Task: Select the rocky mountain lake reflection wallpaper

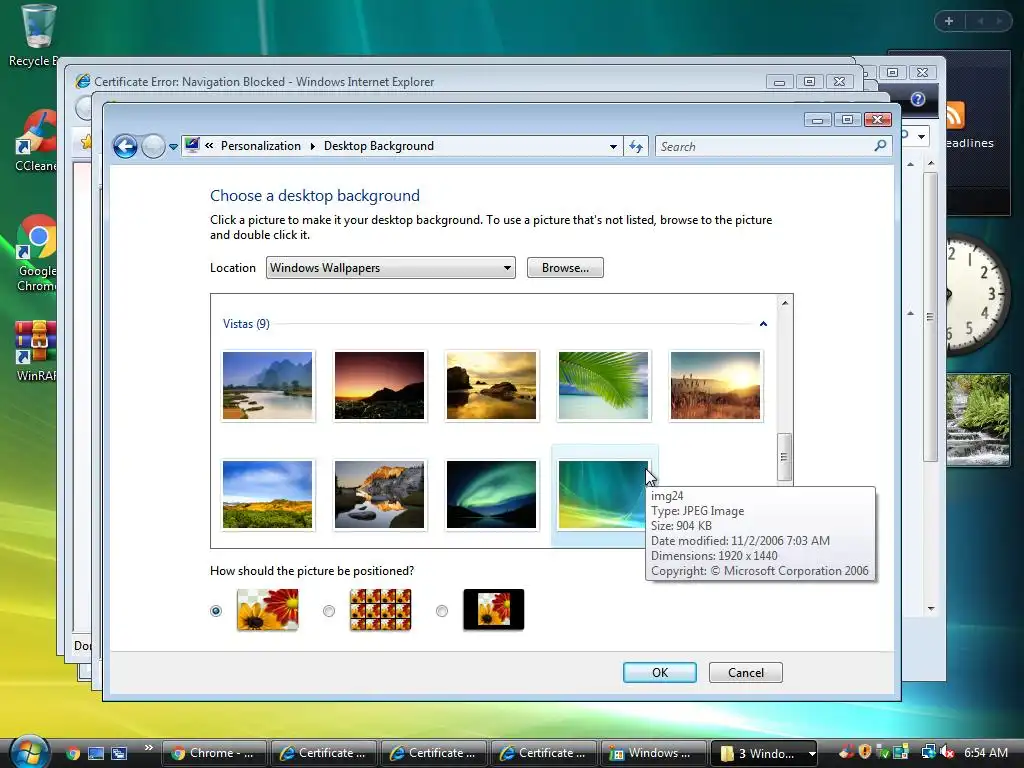Action: [379, 494]
